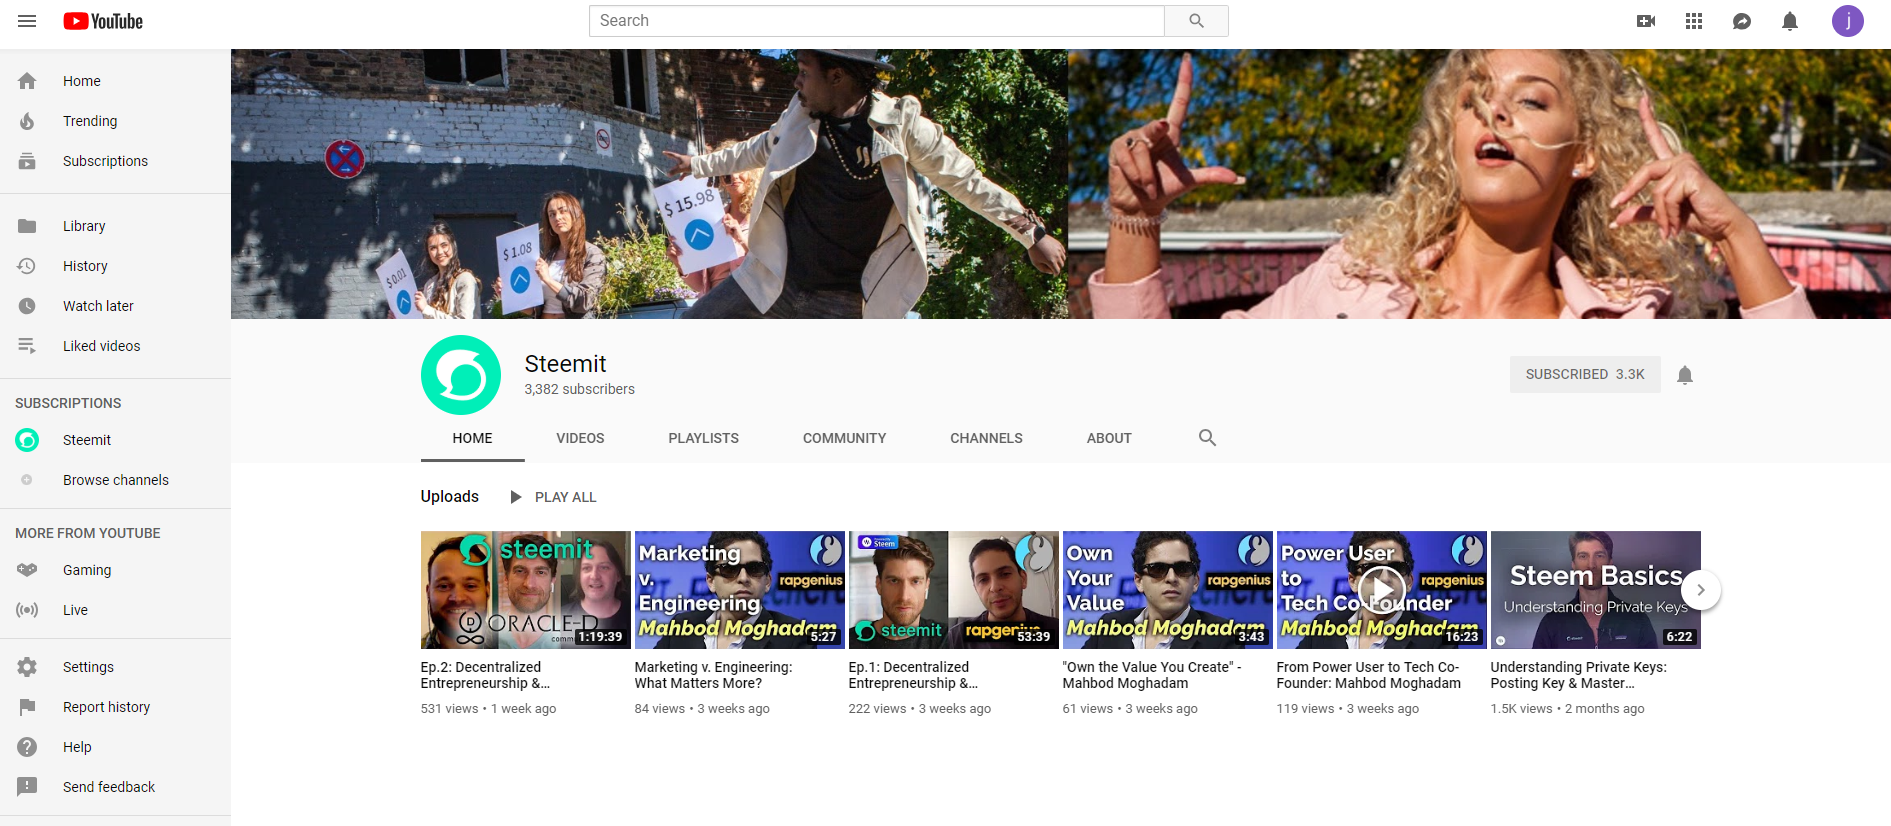Click the Steemit channel name

click(x=565, y=364)
